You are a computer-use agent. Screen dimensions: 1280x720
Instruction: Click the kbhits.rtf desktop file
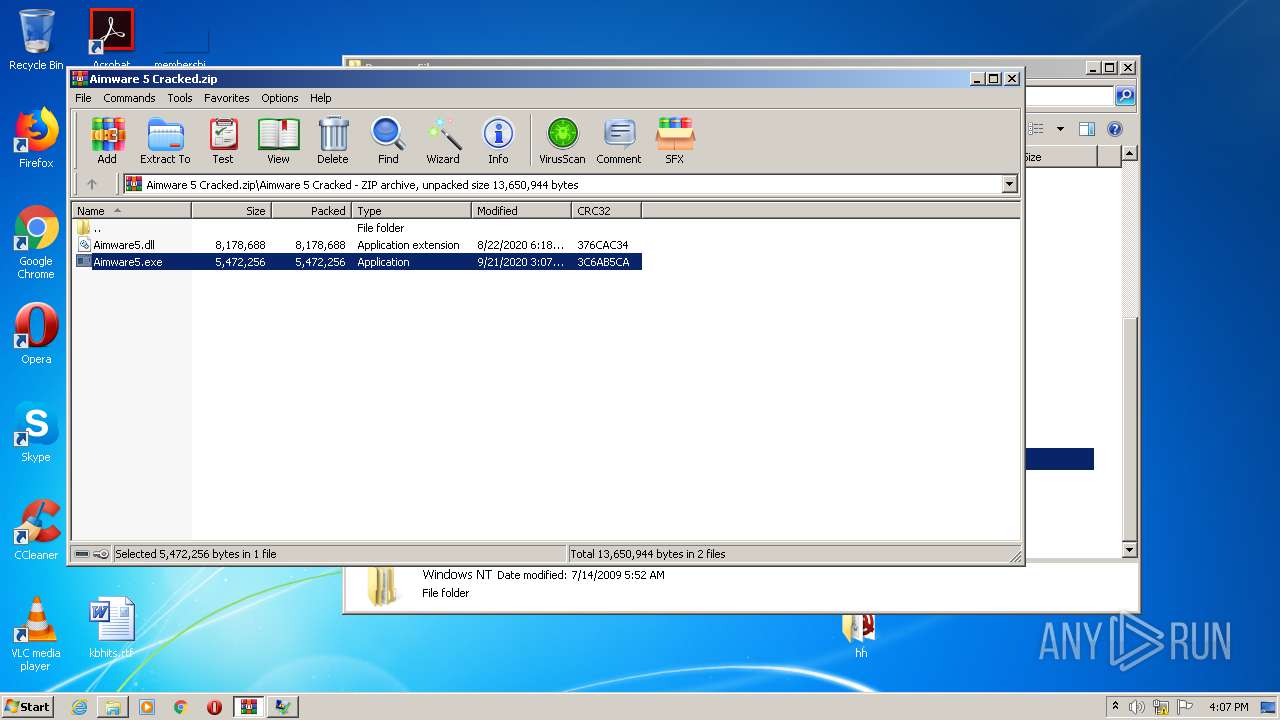(111, 628)
